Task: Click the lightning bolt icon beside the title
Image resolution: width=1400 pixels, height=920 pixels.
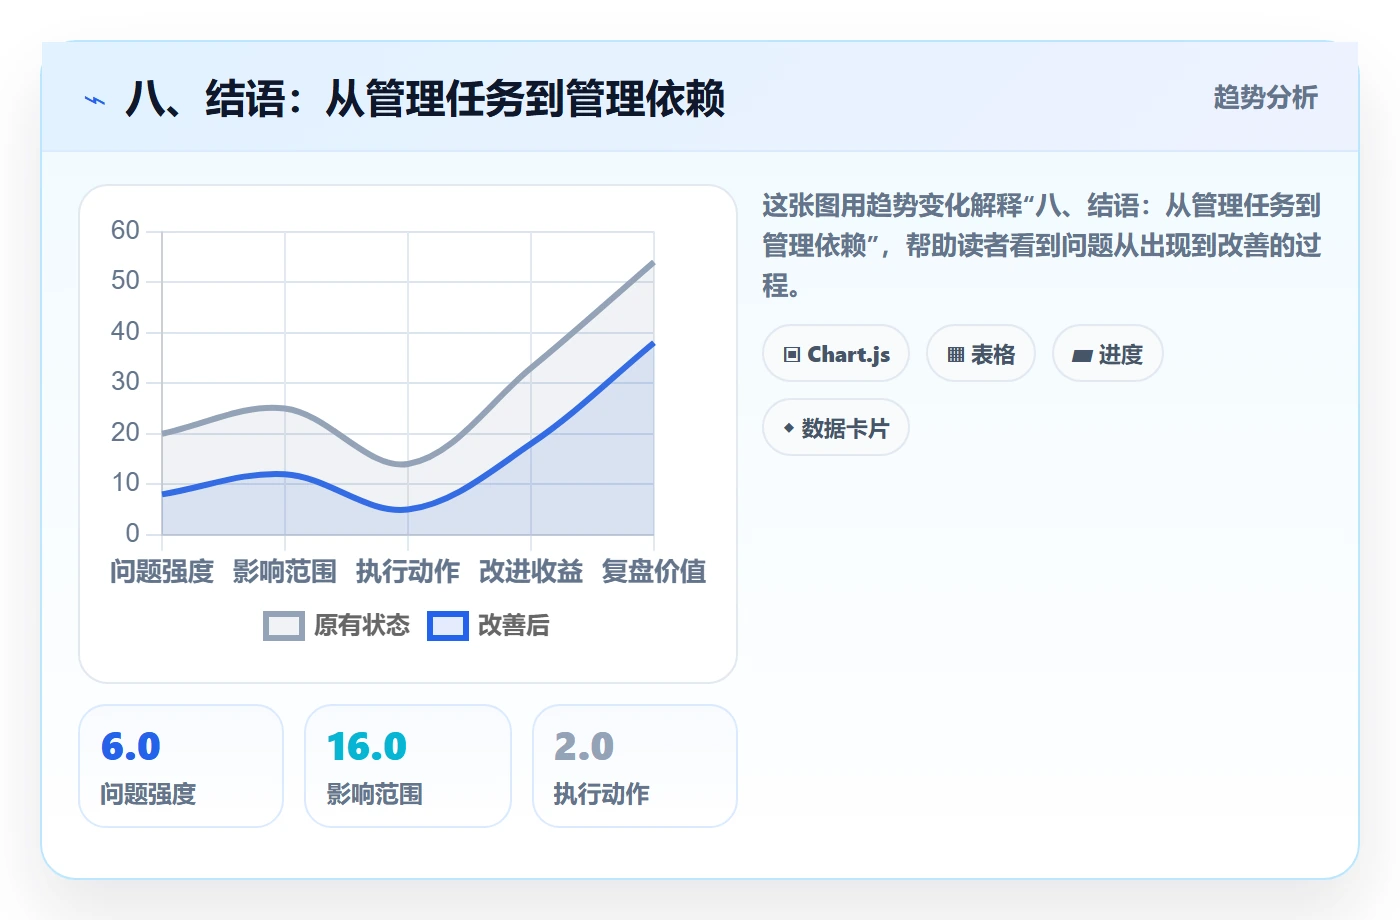Action: pos(95,100)
